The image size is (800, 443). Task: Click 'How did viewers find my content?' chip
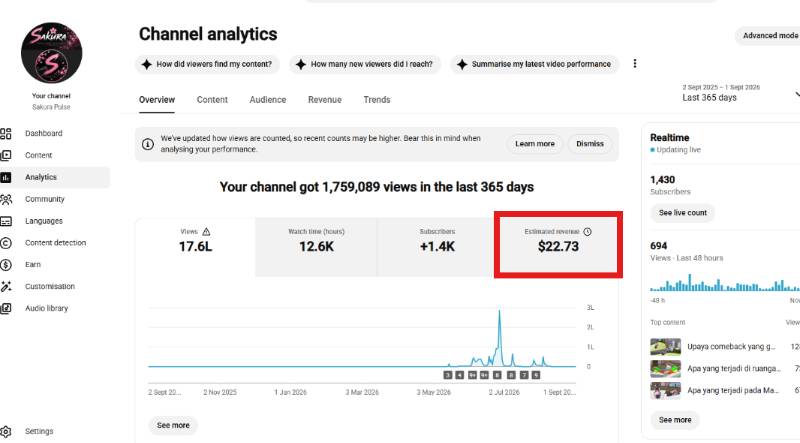[207, 64]
